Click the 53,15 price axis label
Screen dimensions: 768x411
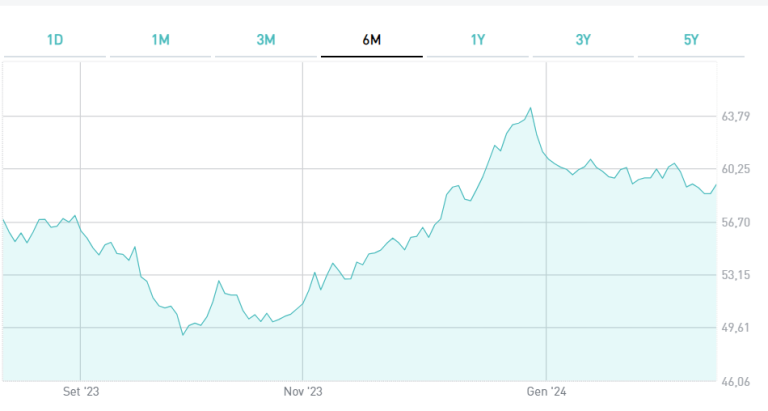(736, 275)
